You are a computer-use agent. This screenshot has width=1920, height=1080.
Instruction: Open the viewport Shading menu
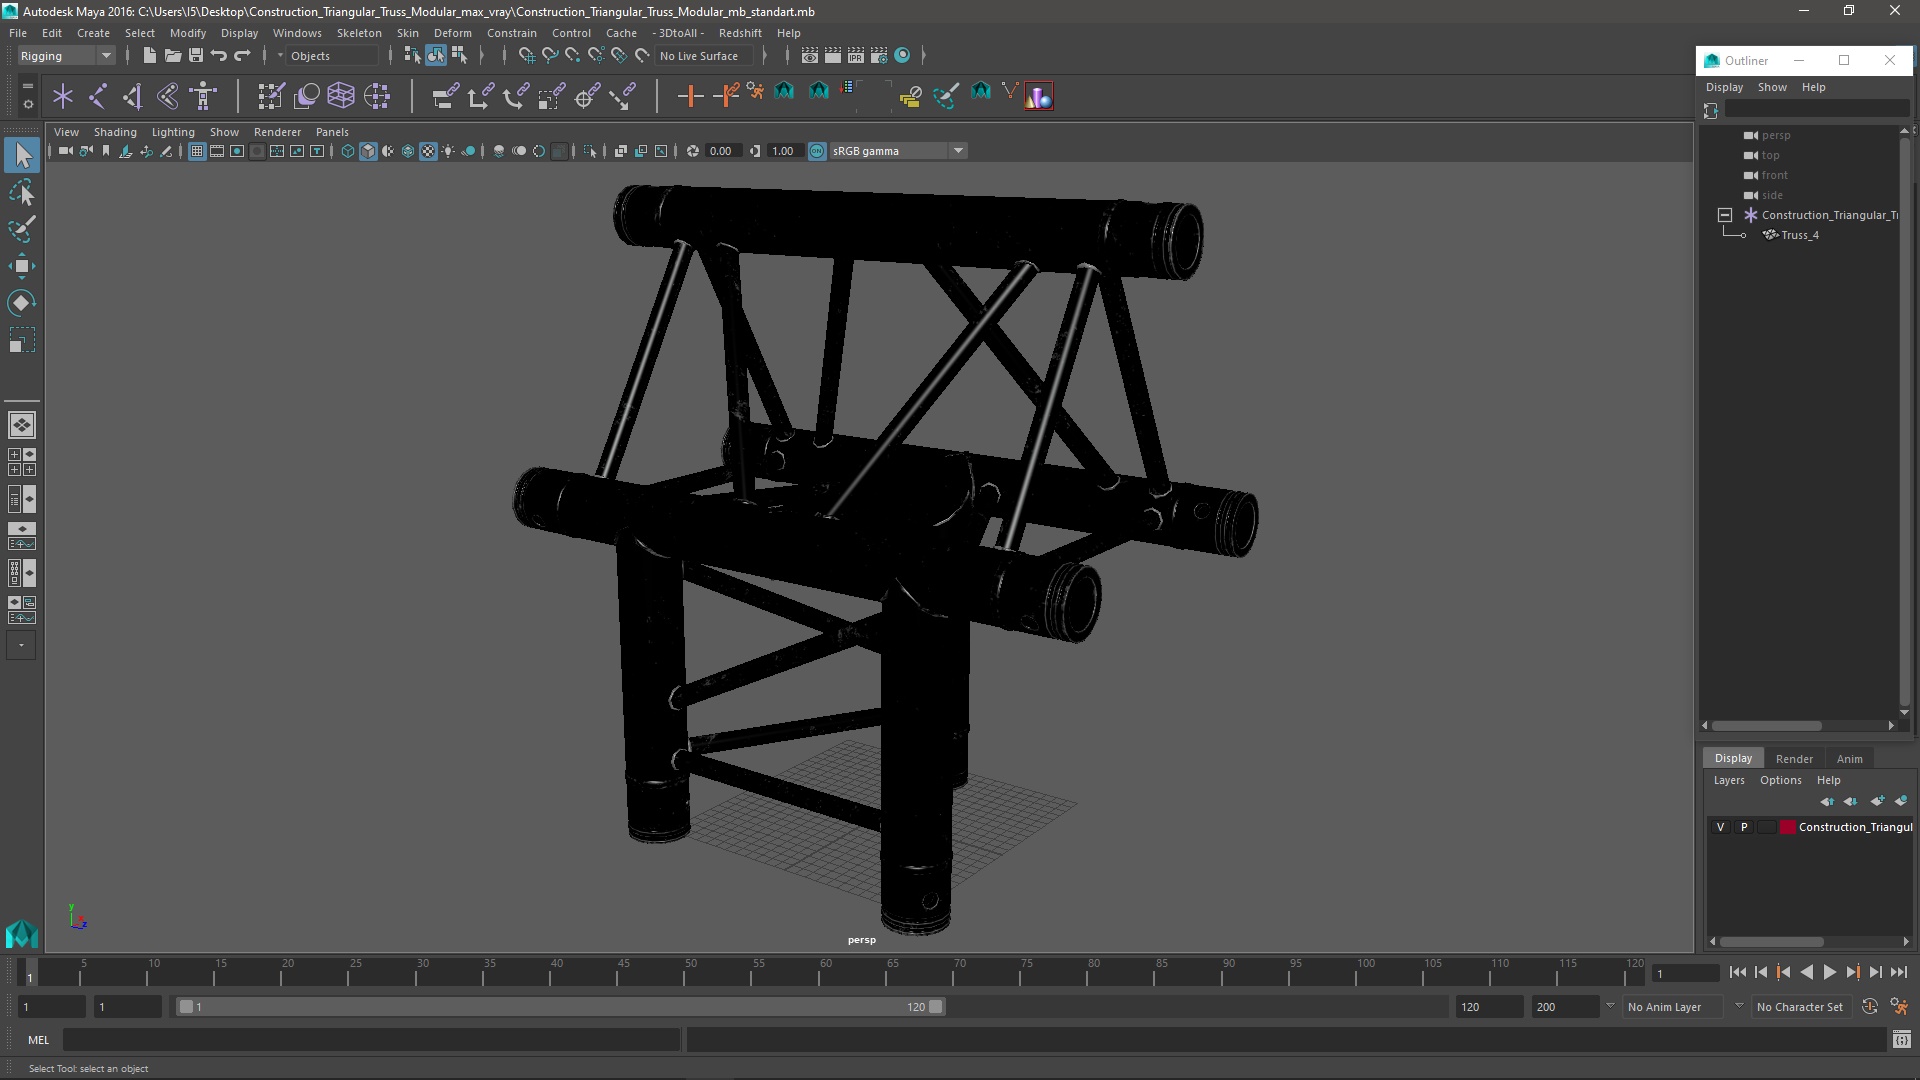coord(115,132)
